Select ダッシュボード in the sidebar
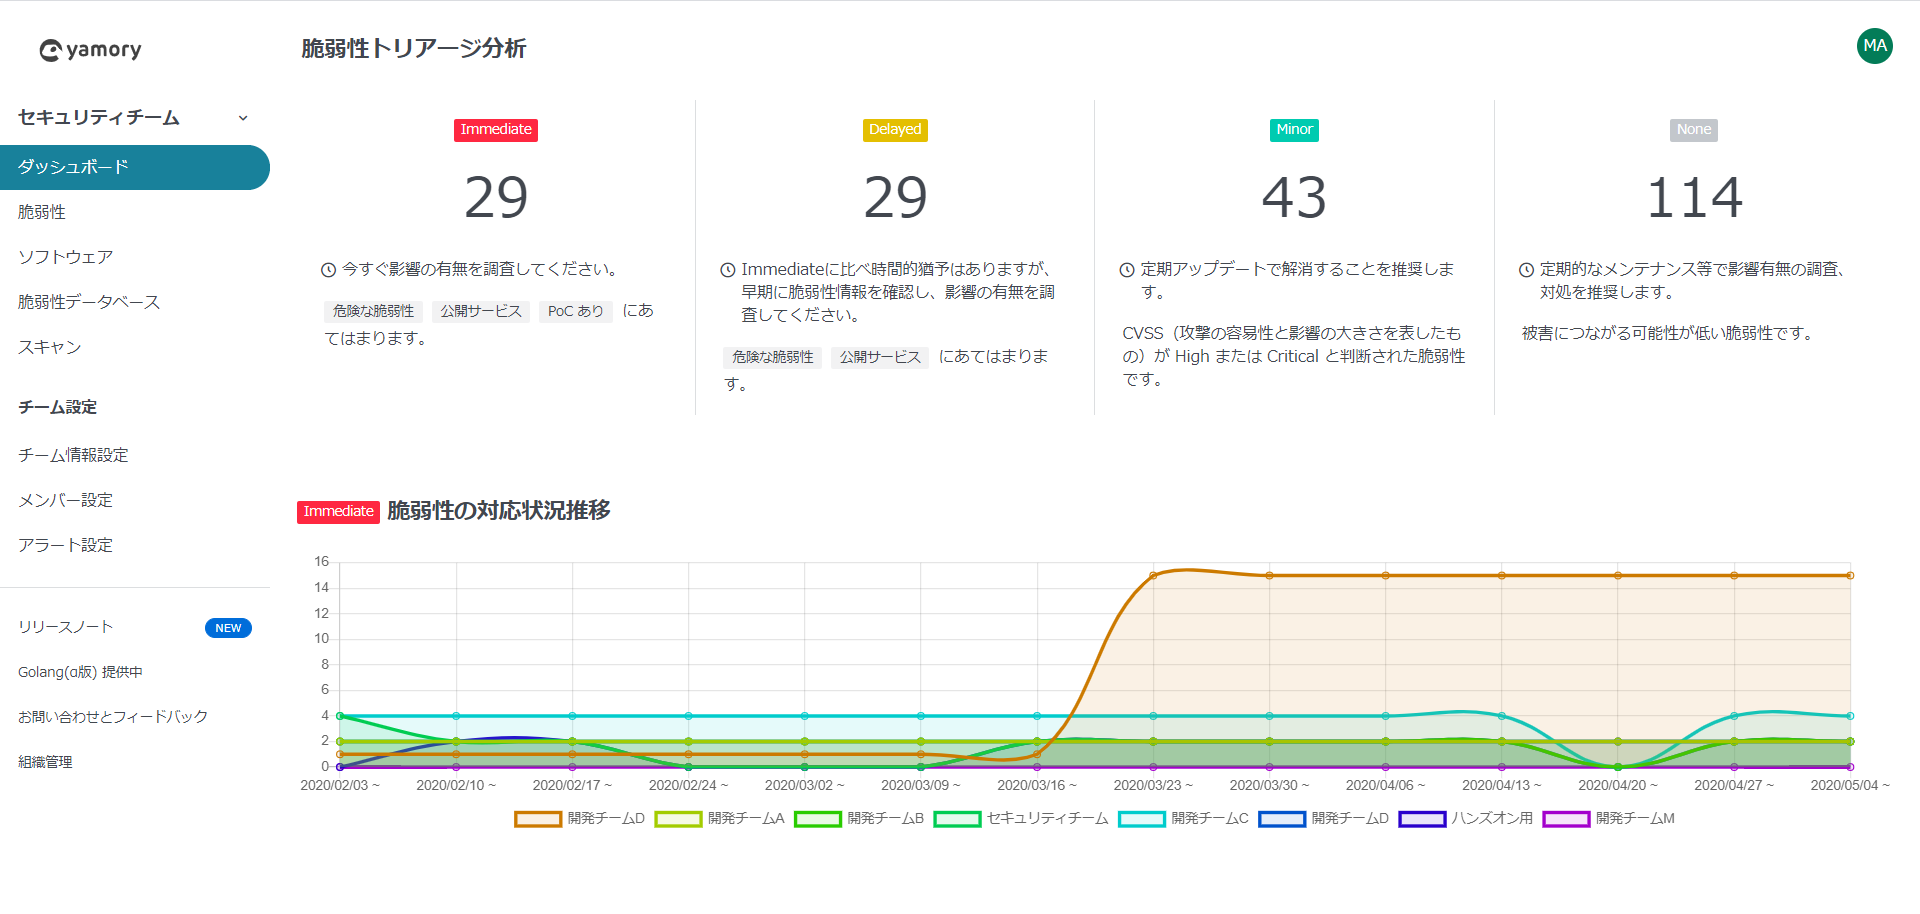Image resolution: width=1920 pixels, height=914 pixels. coord(135,167)
